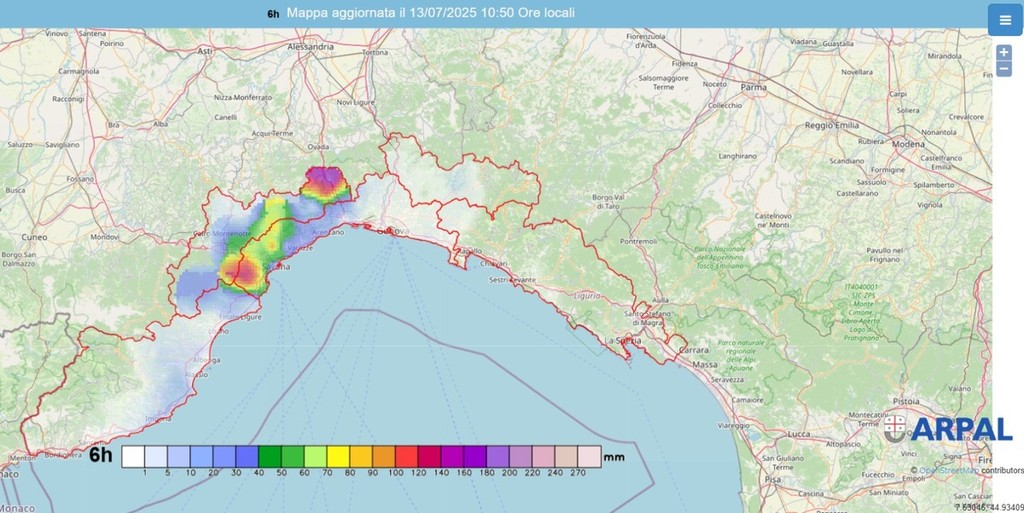Click the 6h label beside the legend

click(101, 455)
